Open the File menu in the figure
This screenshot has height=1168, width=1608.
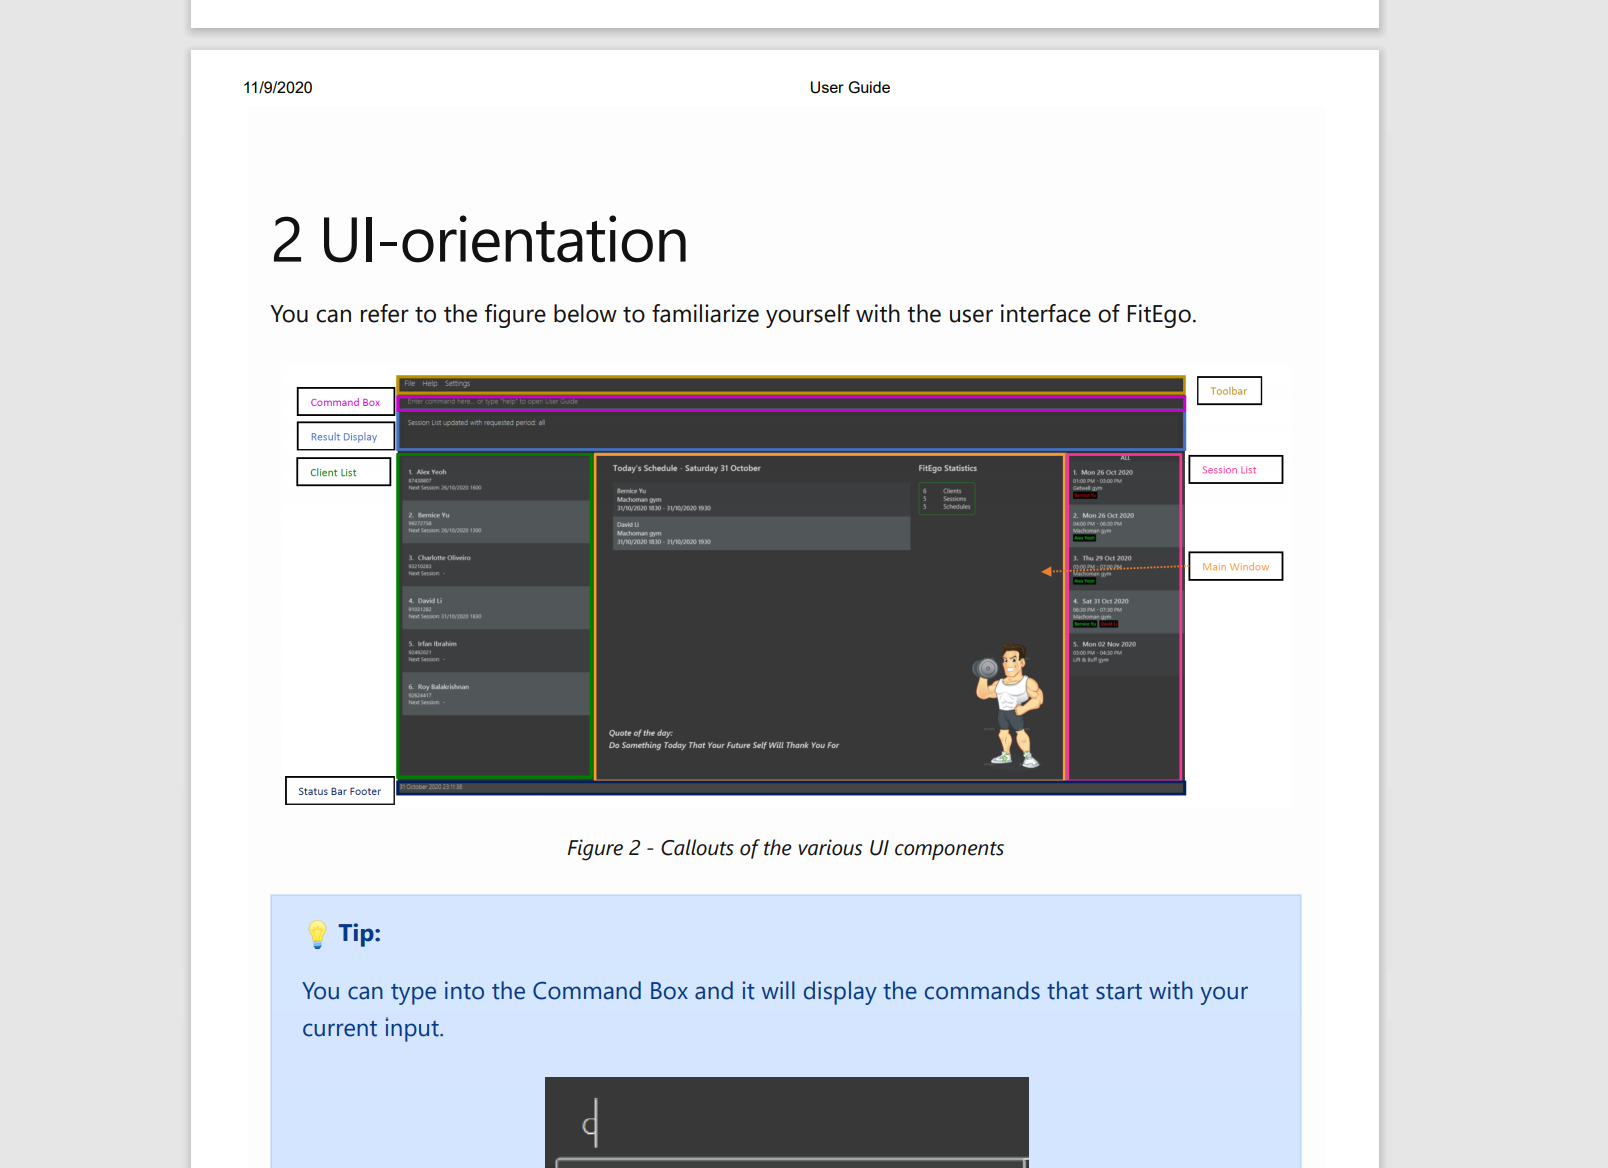pos(410,384)
